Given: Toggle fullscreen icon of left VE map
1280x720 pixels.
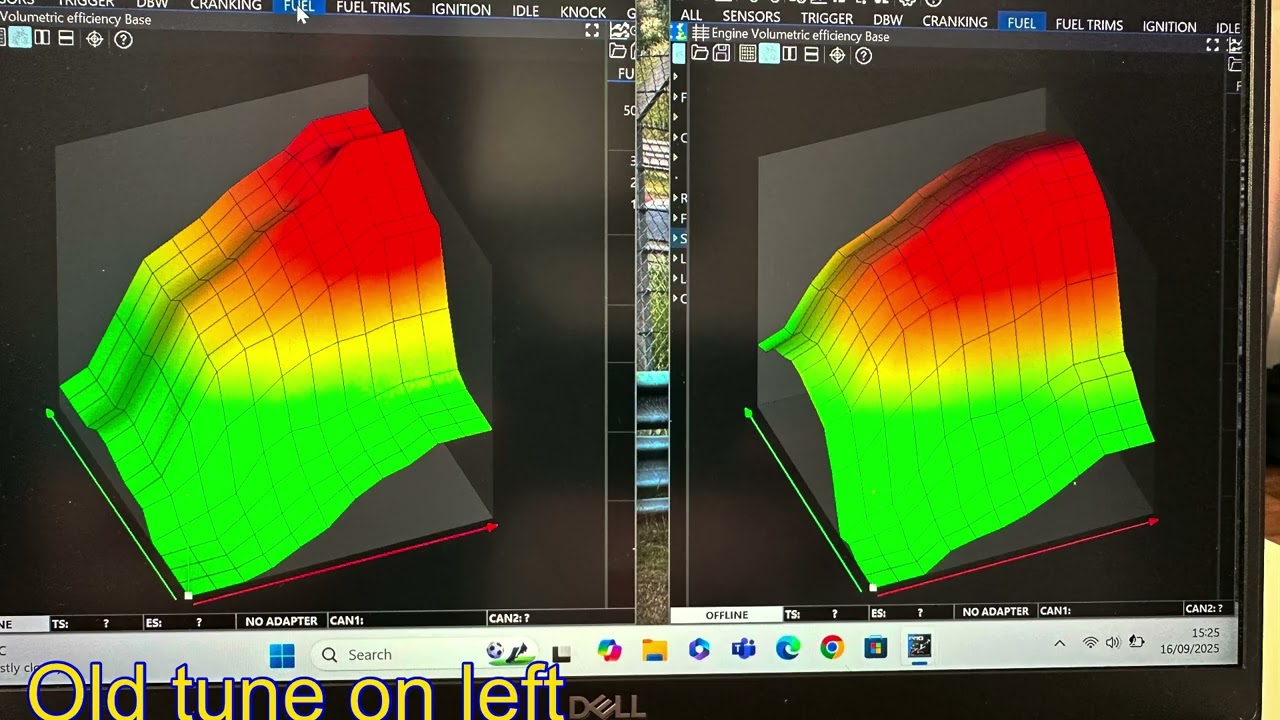Looking at the screenshot, I should click(592, 31).
